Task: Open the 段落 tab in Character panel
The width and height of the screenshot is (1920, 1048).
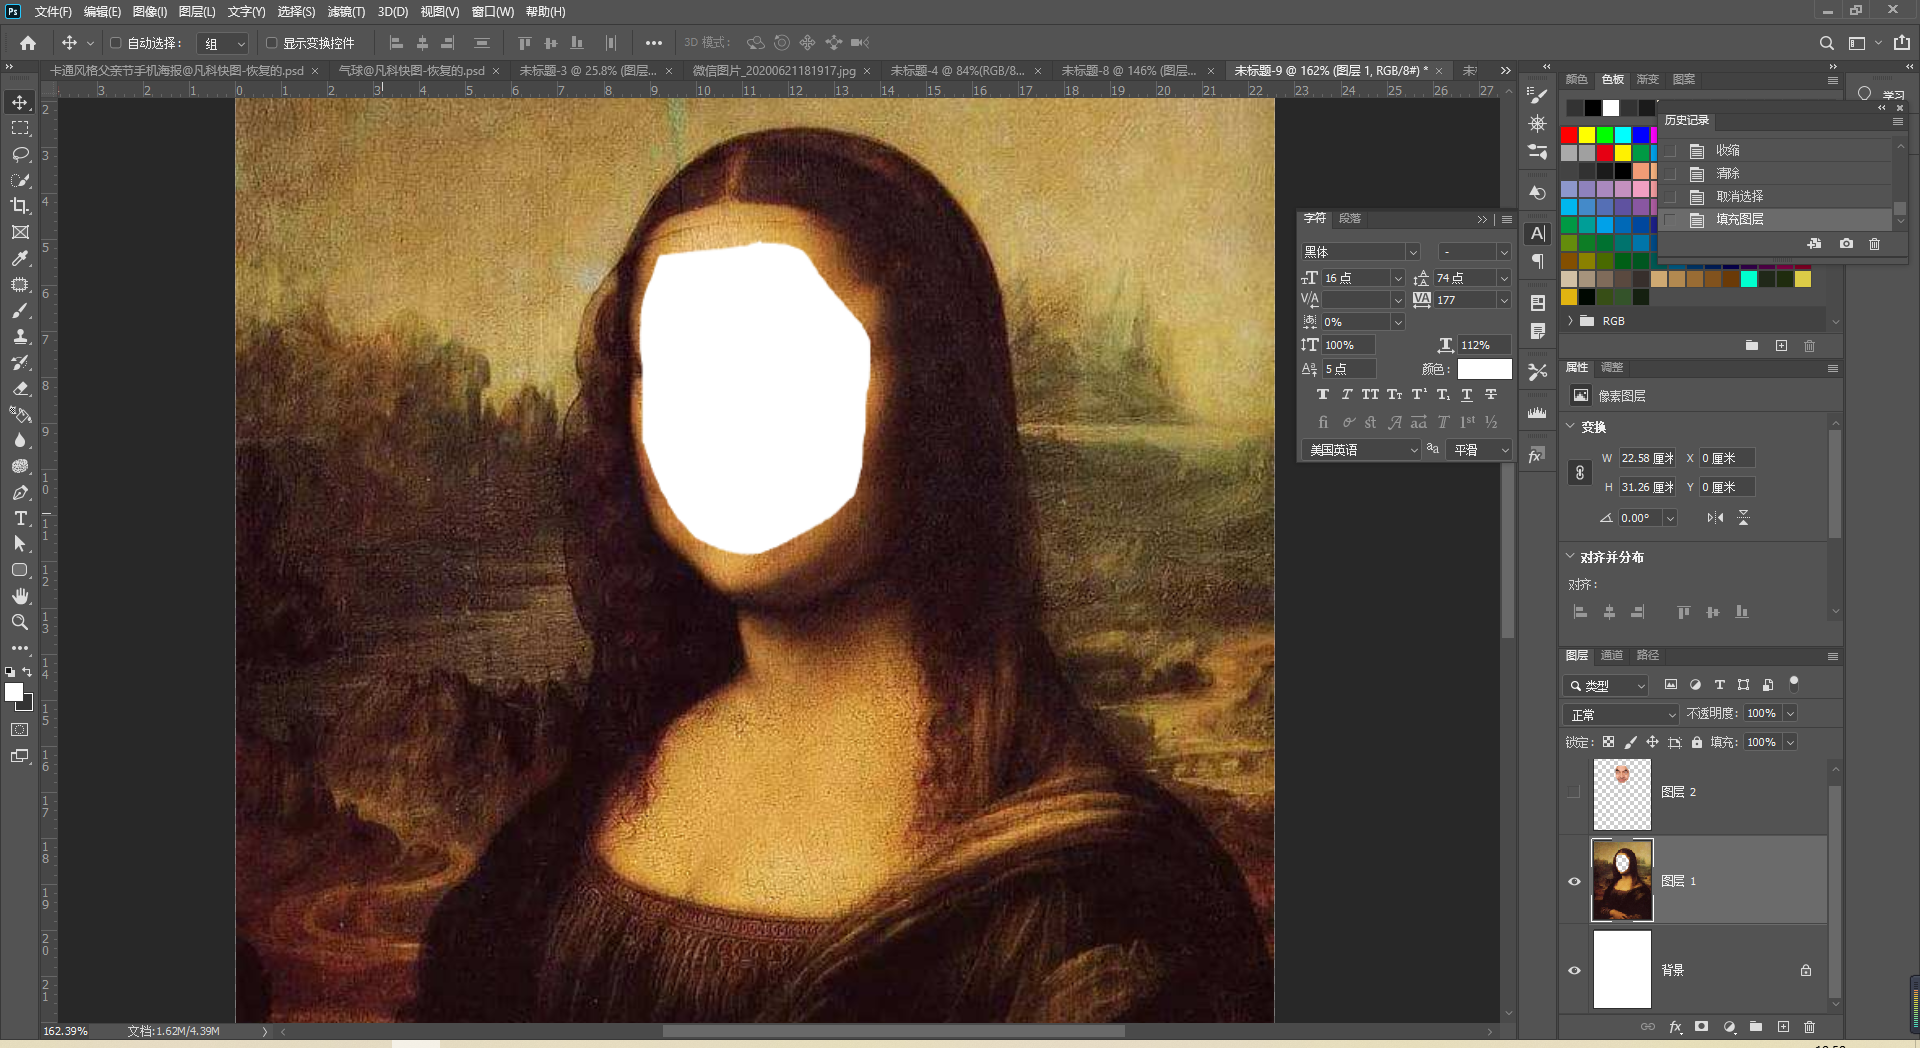Action: tap(1350, 218)
